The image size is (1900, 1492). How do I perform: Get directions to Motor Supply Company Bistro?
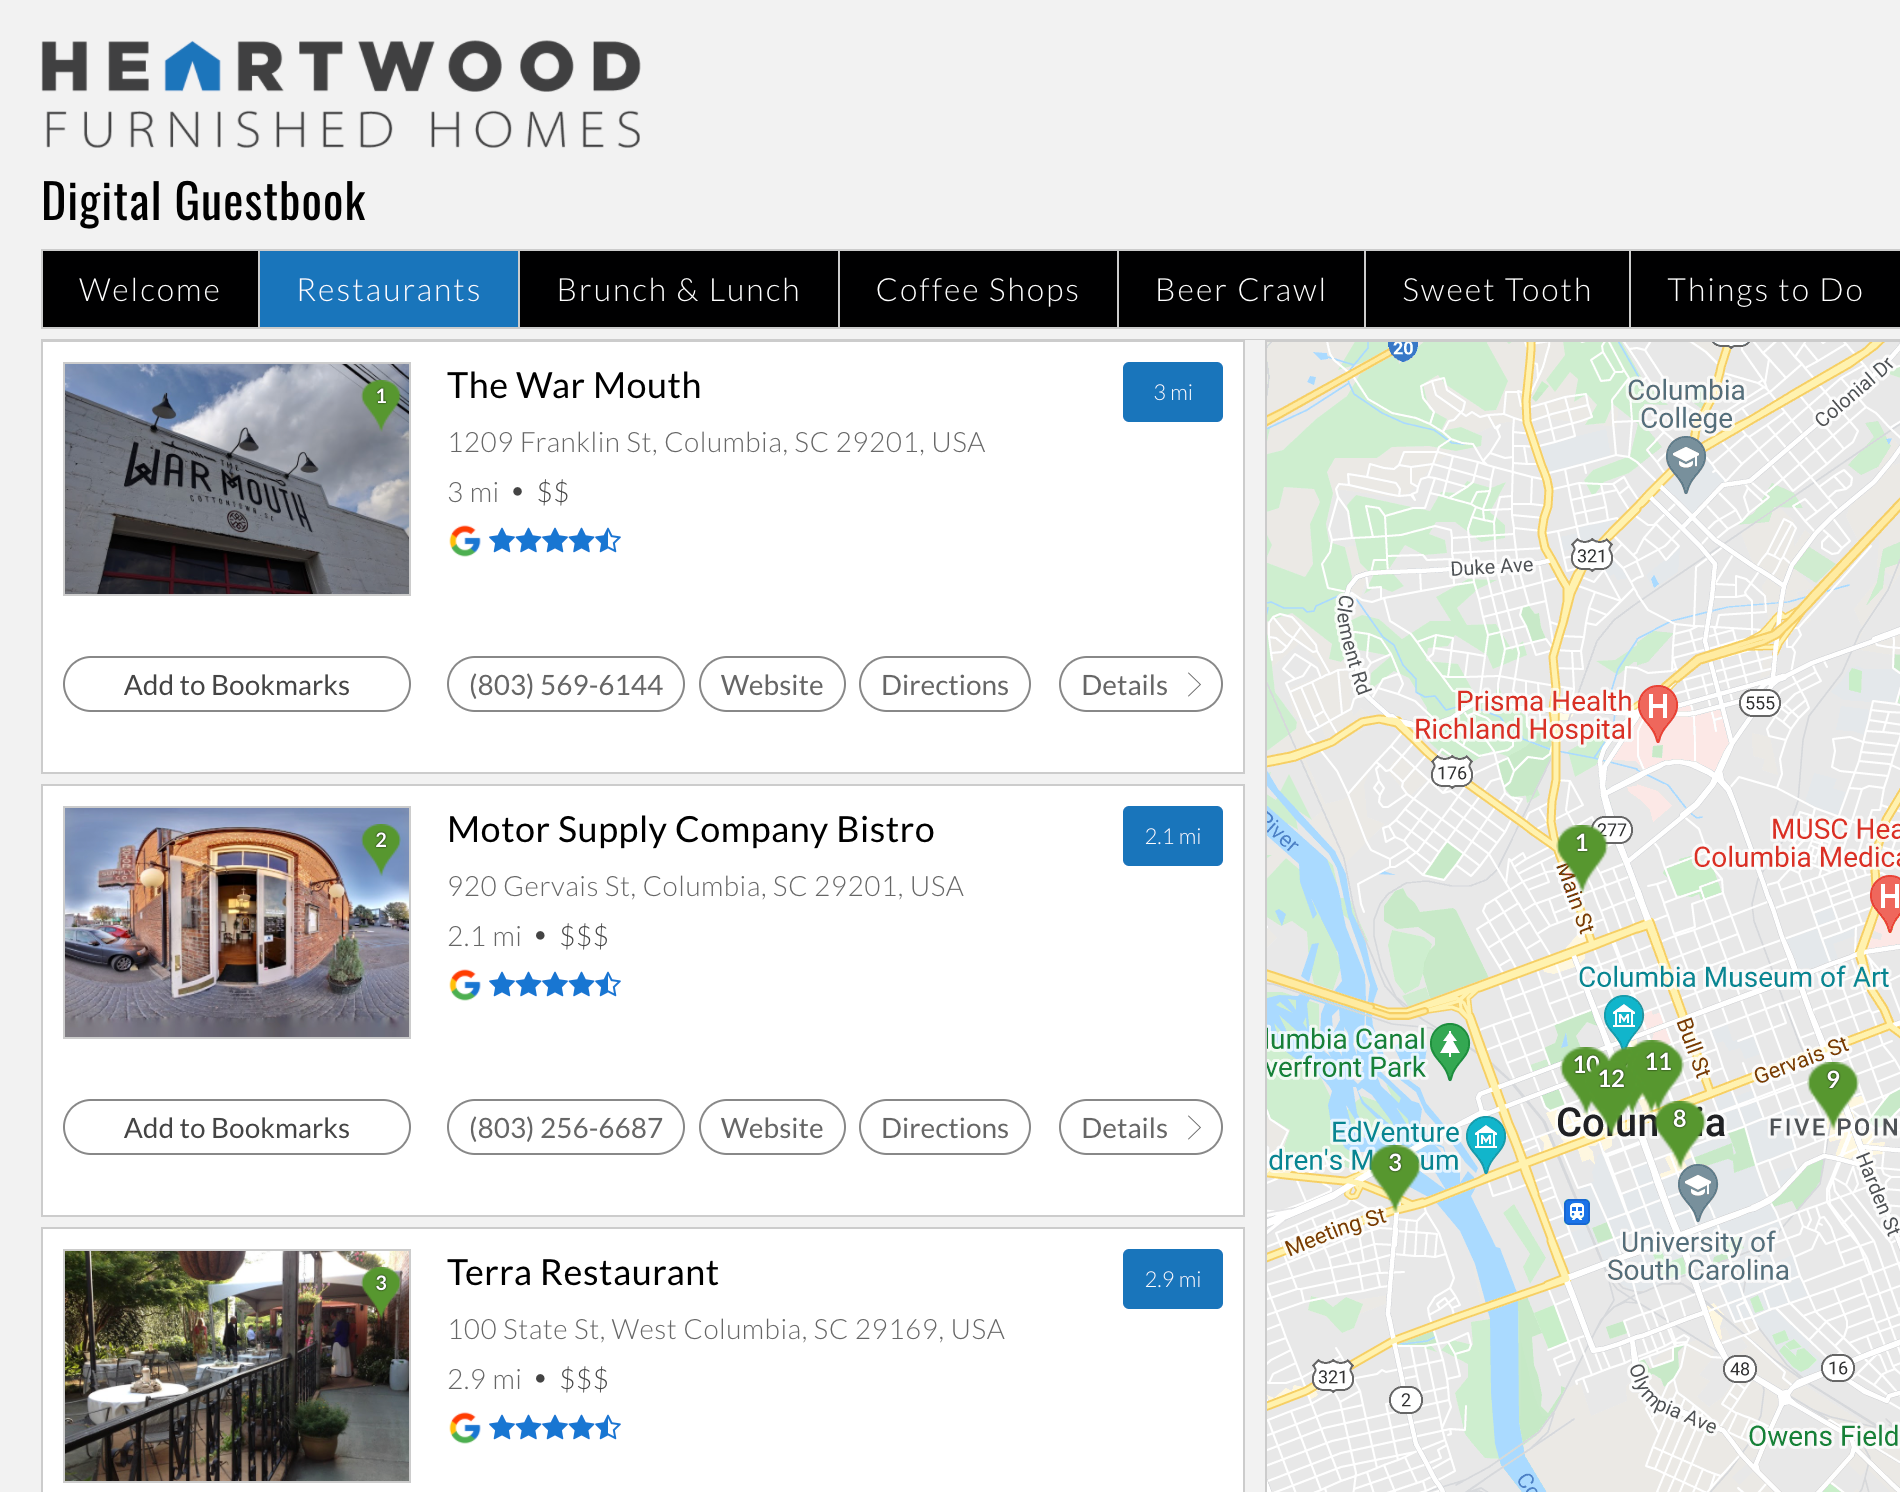945,1127
